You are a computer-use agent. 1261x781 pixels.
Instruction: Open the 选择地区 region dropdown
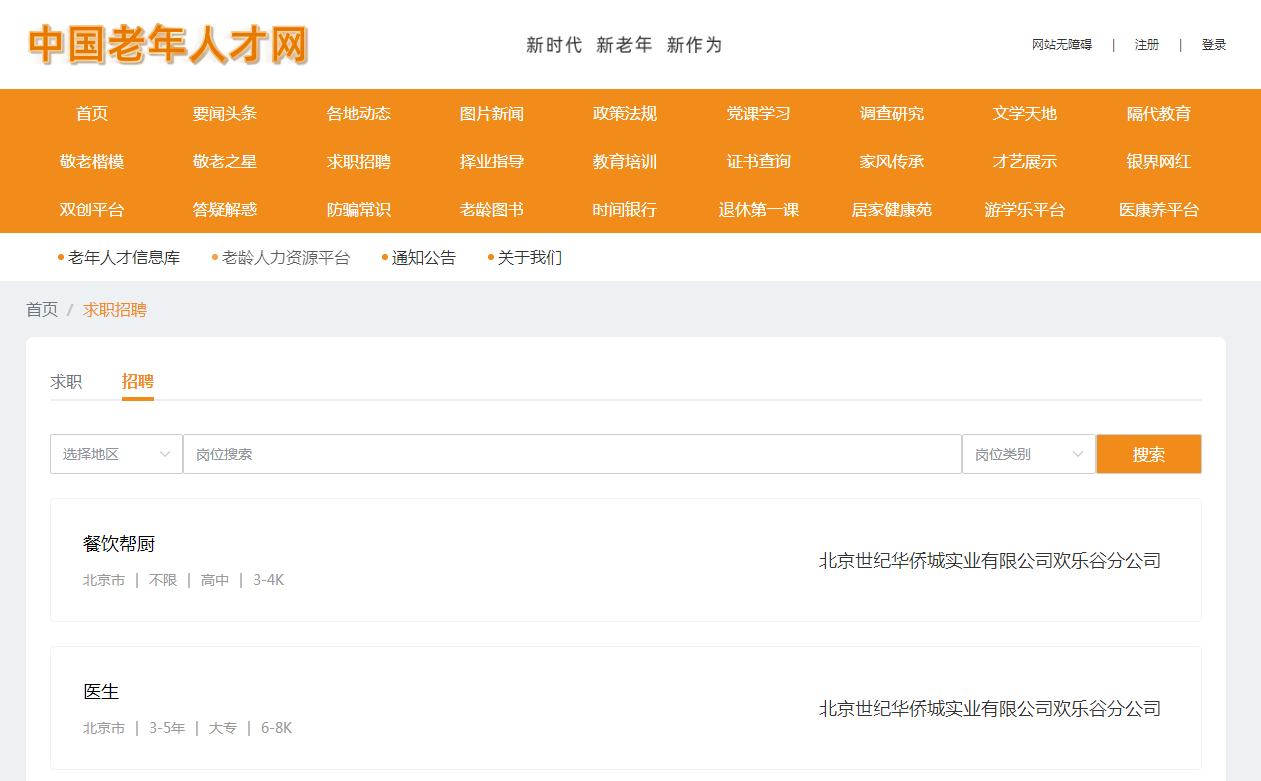point(116,454)
